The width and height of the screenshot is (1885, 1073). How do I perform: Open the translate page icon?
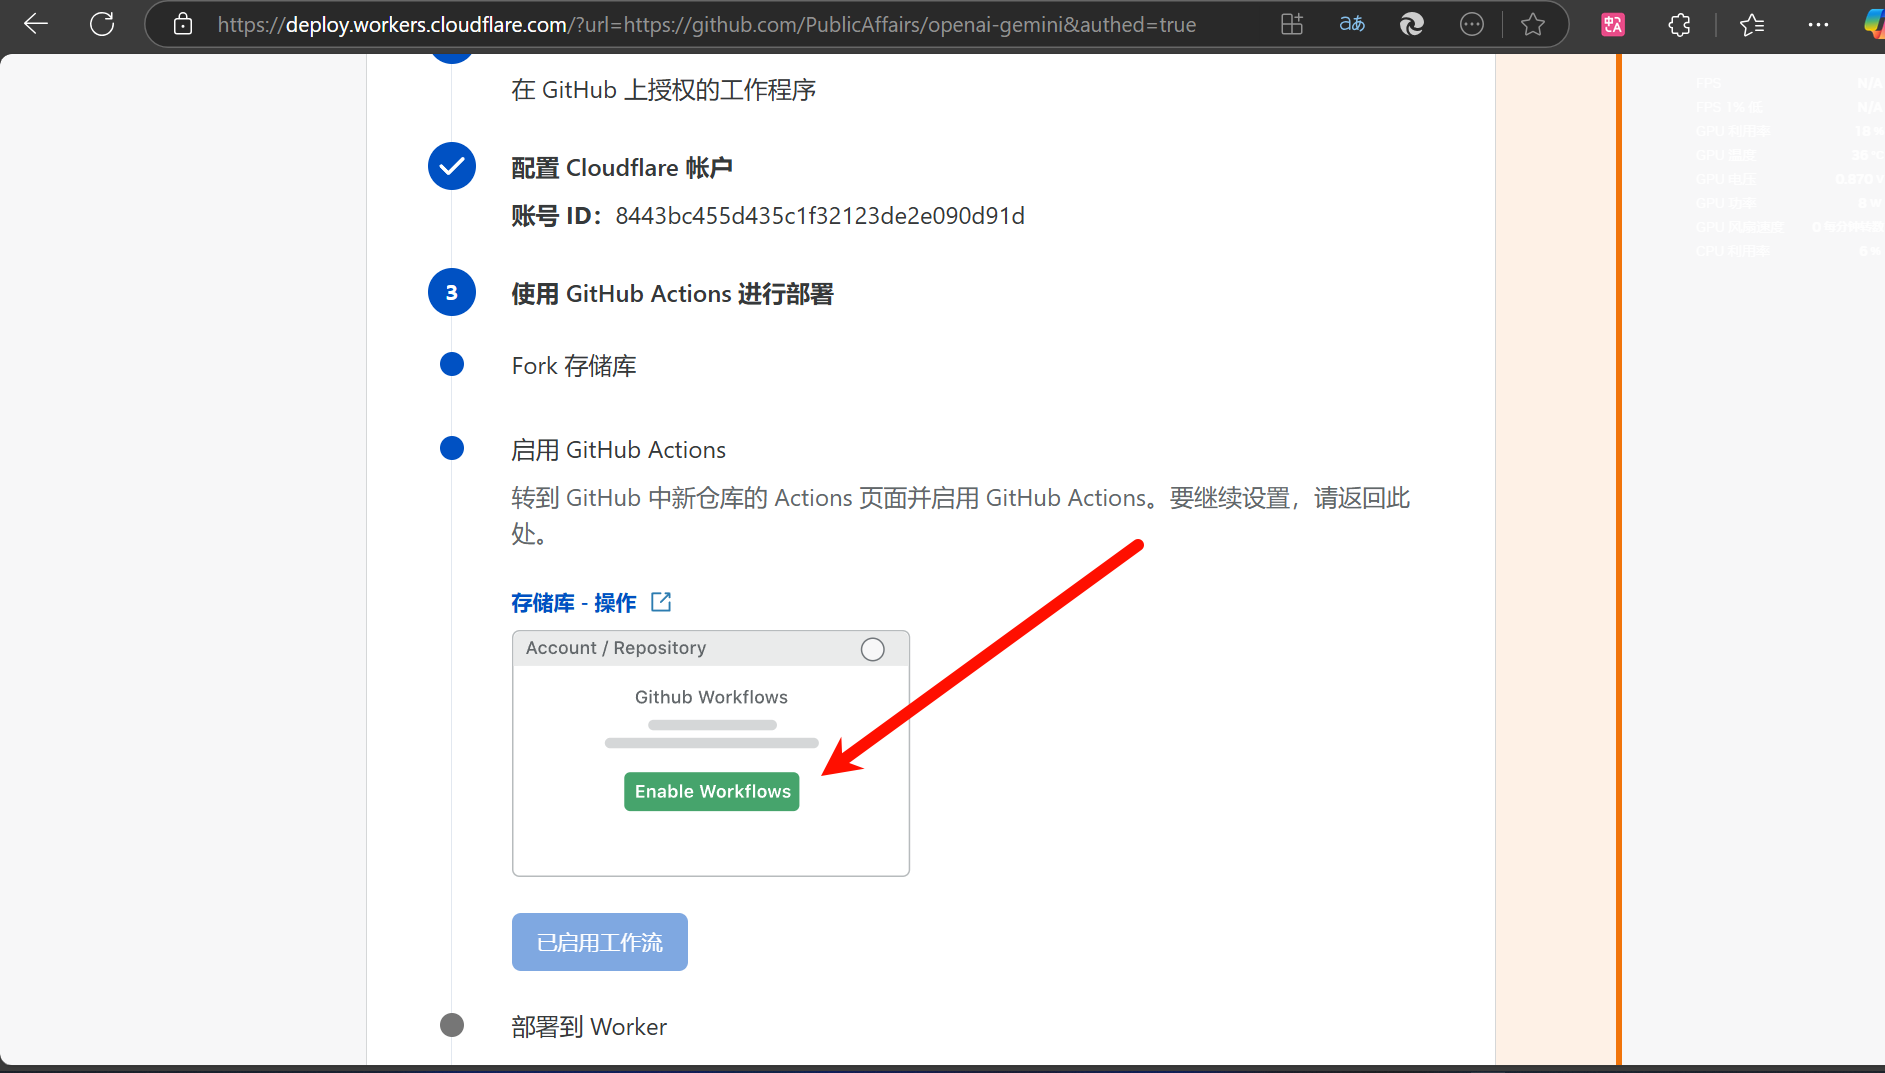point(1352,24)
